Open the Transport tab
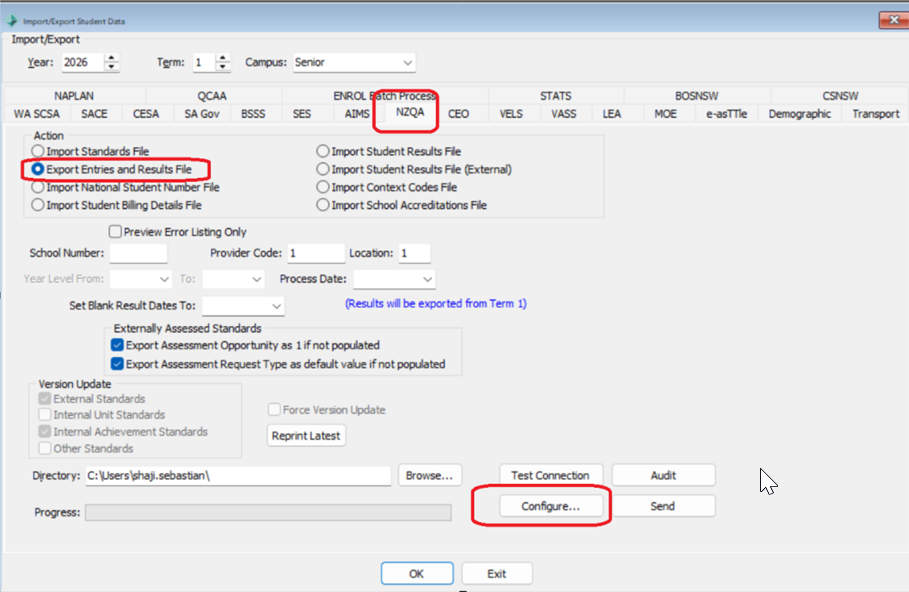Image resolution: width=909 pixels, height=592 pixels. pos(875,114)
